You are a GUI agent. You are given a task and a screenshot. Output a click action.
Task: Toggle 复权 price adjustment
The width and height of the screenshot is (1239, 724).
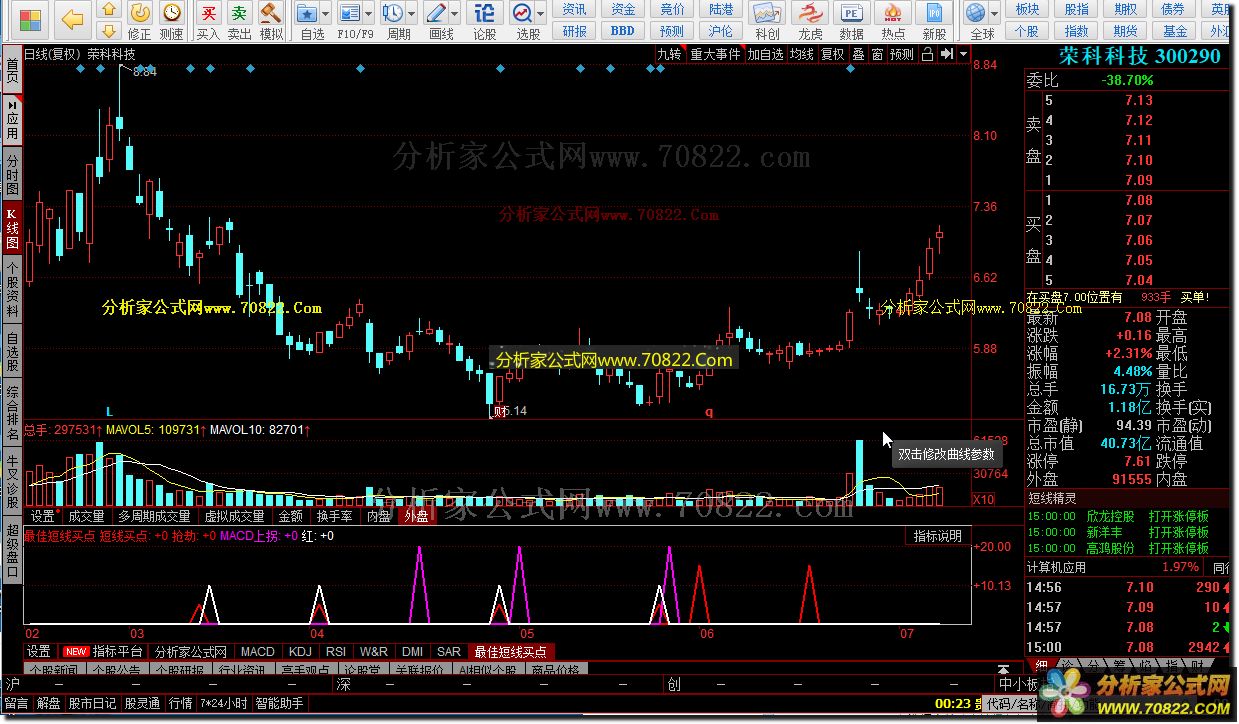833,54
